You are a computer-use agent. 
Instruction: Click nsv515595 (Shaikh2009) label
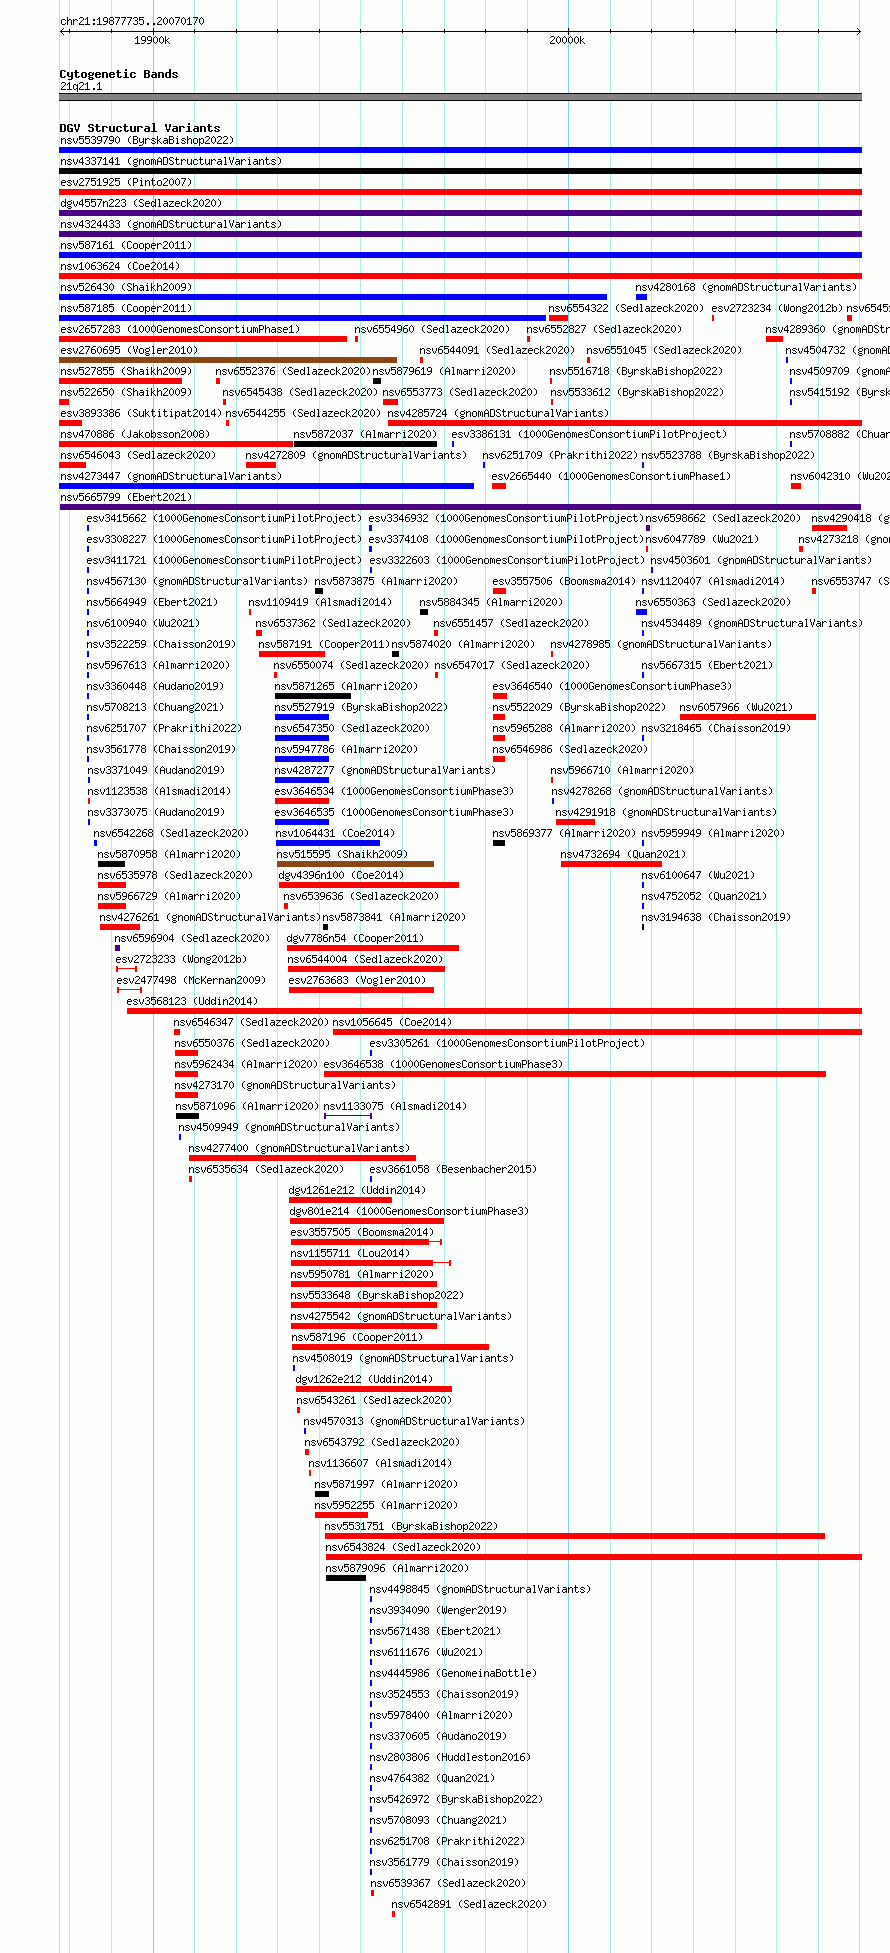[x=343, y=854]
